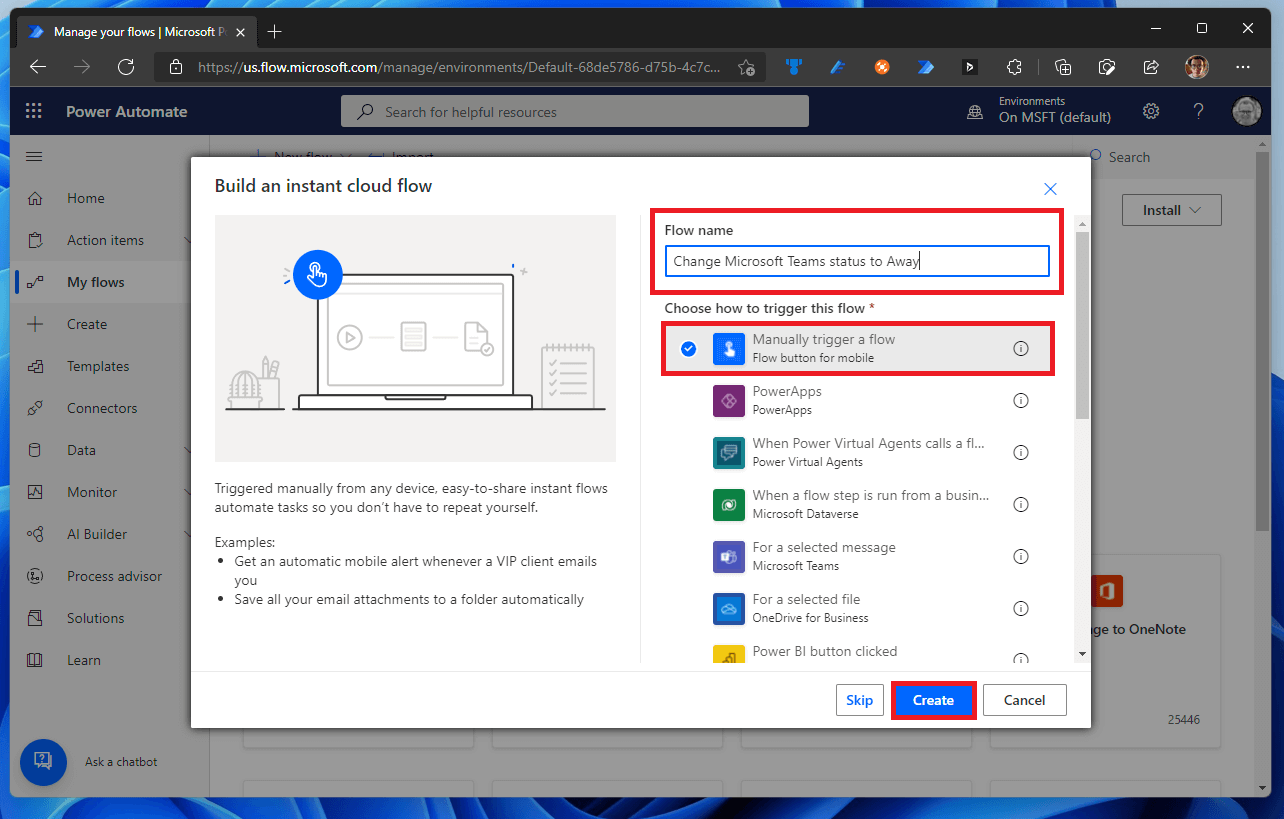Viewport: 1284px width, 819px height.
Task: Open browser Settings and more menu
Action: click(x=1243, y=67)
